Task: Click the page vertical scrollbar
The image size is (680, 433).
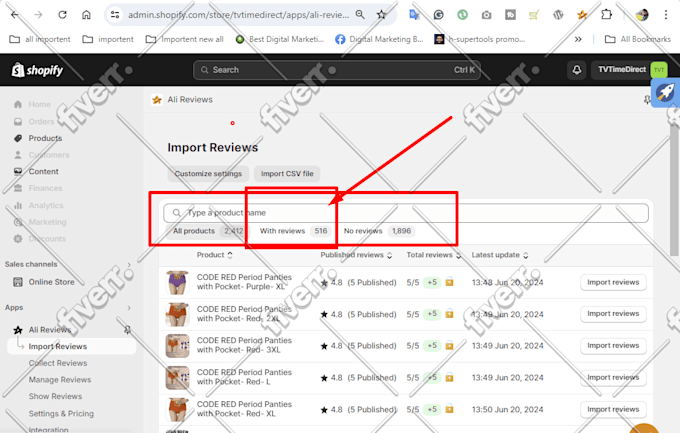Action: (674, 191)
